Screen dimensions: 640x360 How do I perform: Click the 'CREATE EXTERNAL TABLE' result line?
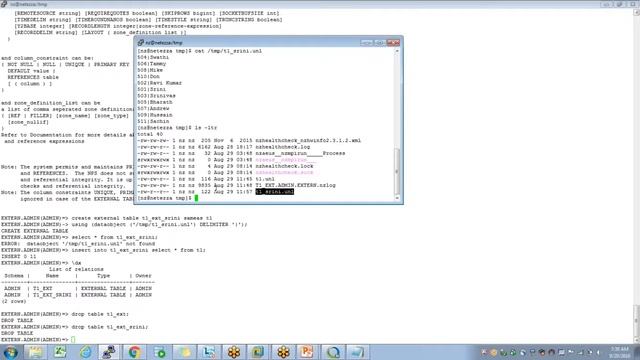(x=34, y=231)
